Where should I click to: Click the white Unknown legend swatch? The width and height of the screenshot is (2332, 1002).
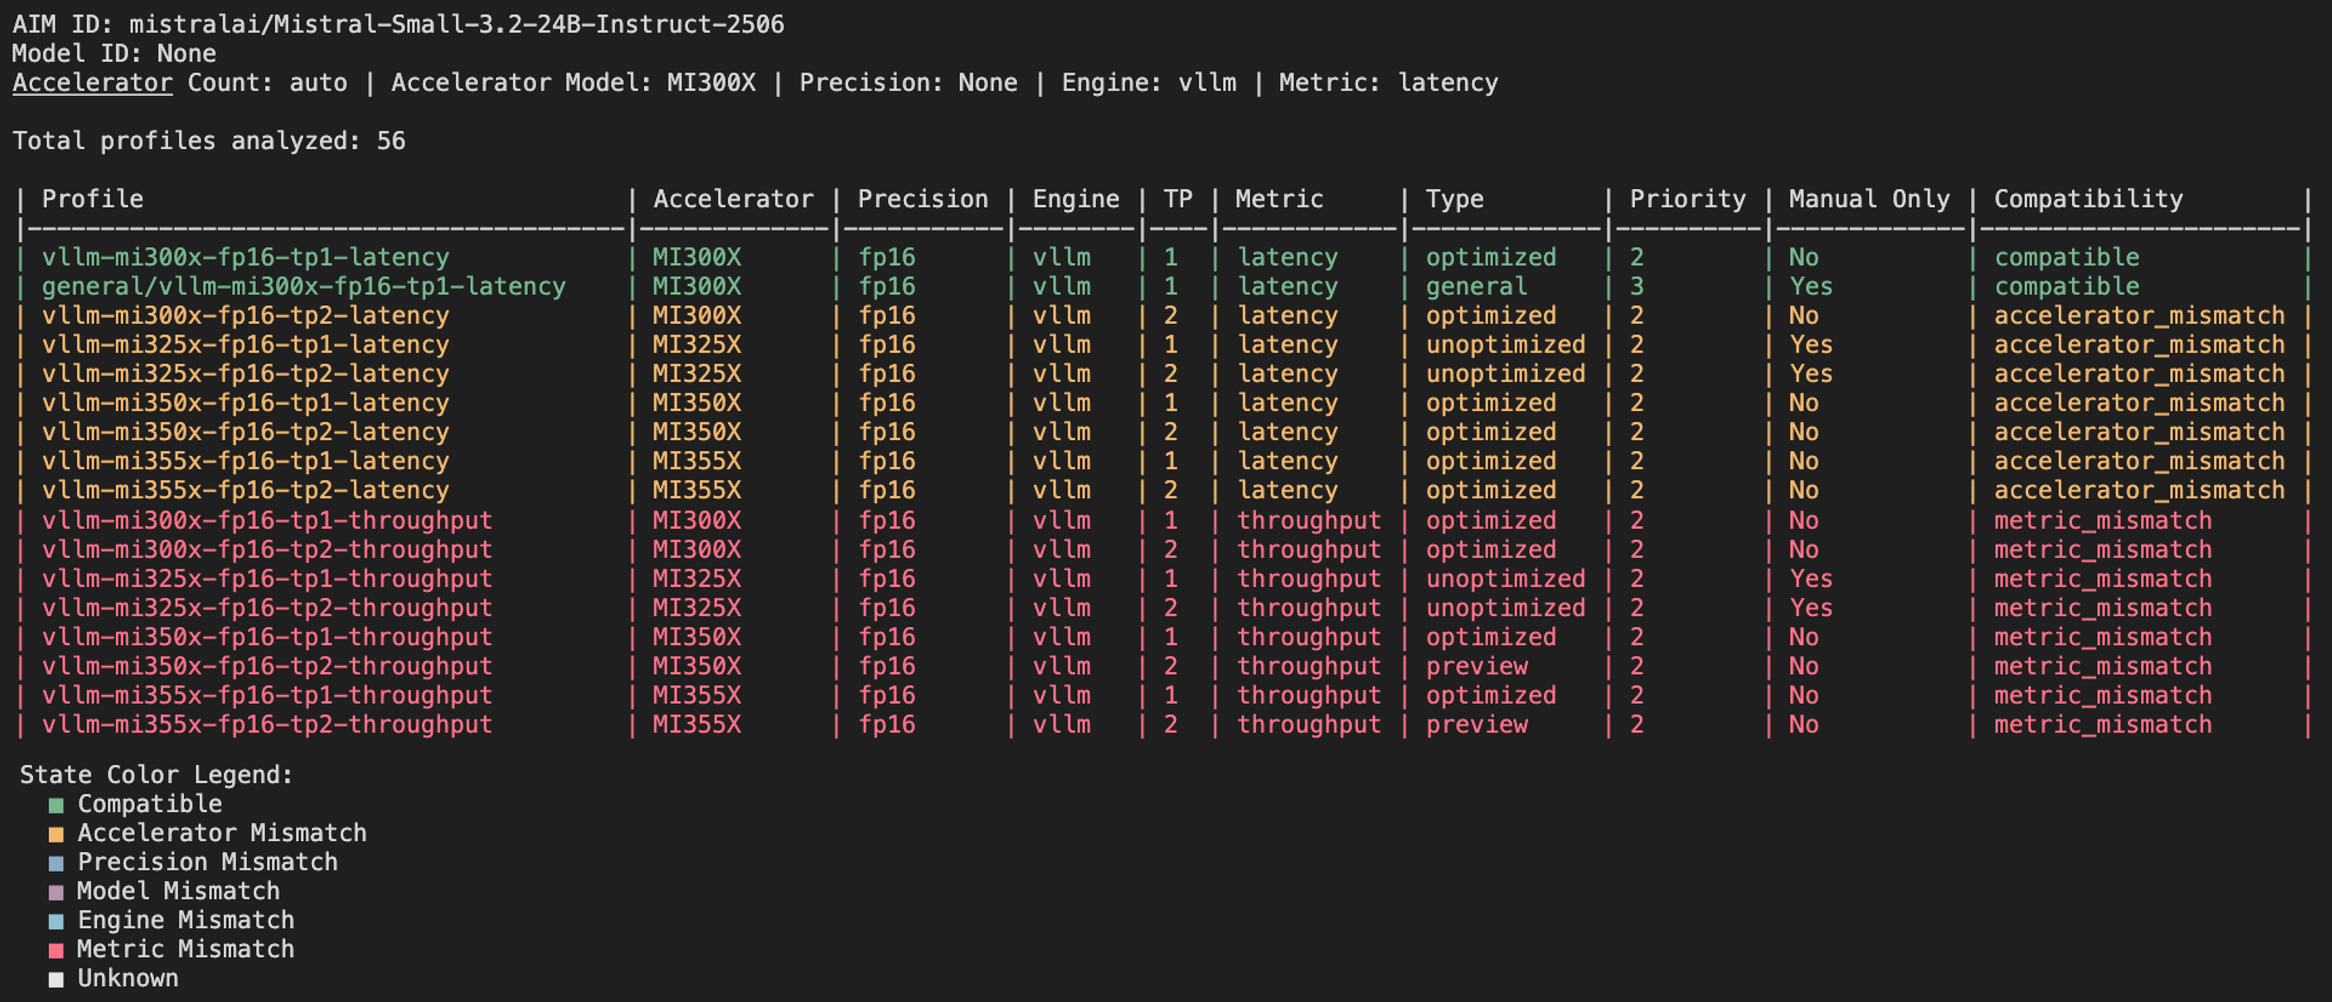[x=56, y=979]
